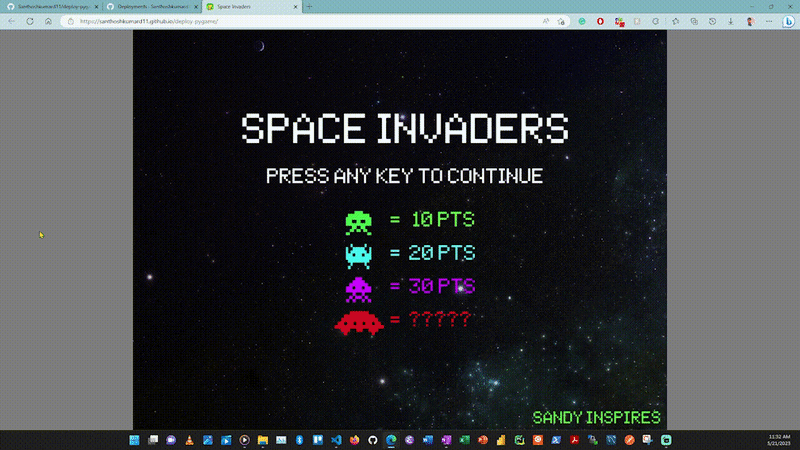Close the Deployments tab

tap(196, 7)
